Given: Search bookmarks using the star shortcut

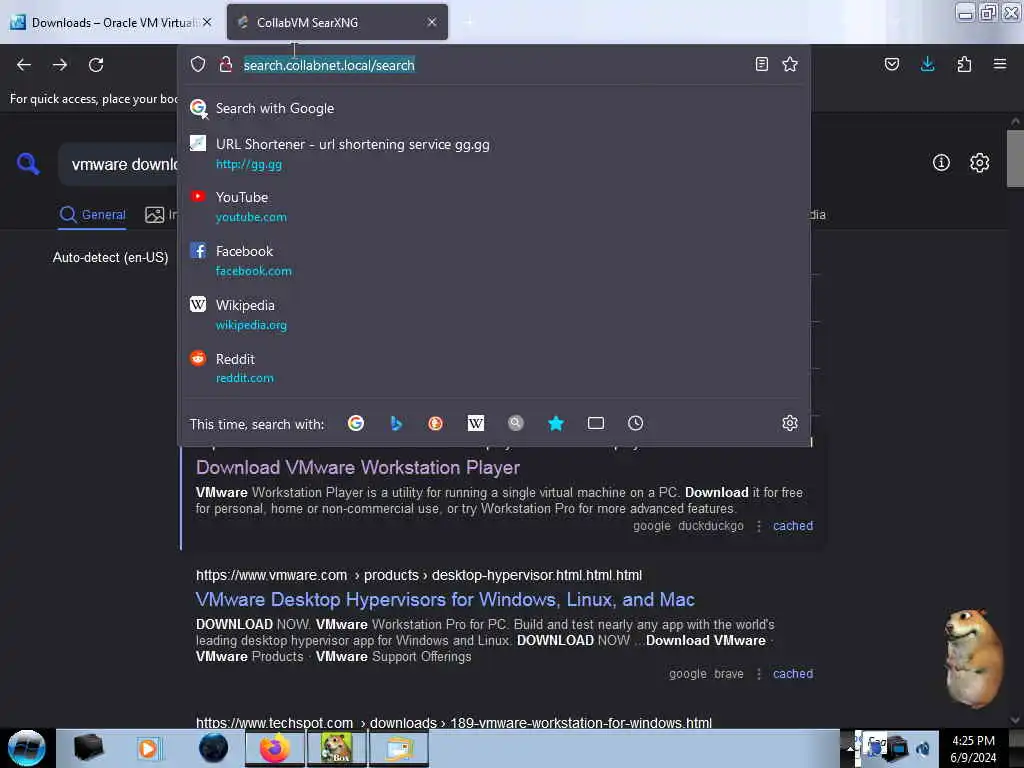Looking at the screenshot, I should [556, 423].
